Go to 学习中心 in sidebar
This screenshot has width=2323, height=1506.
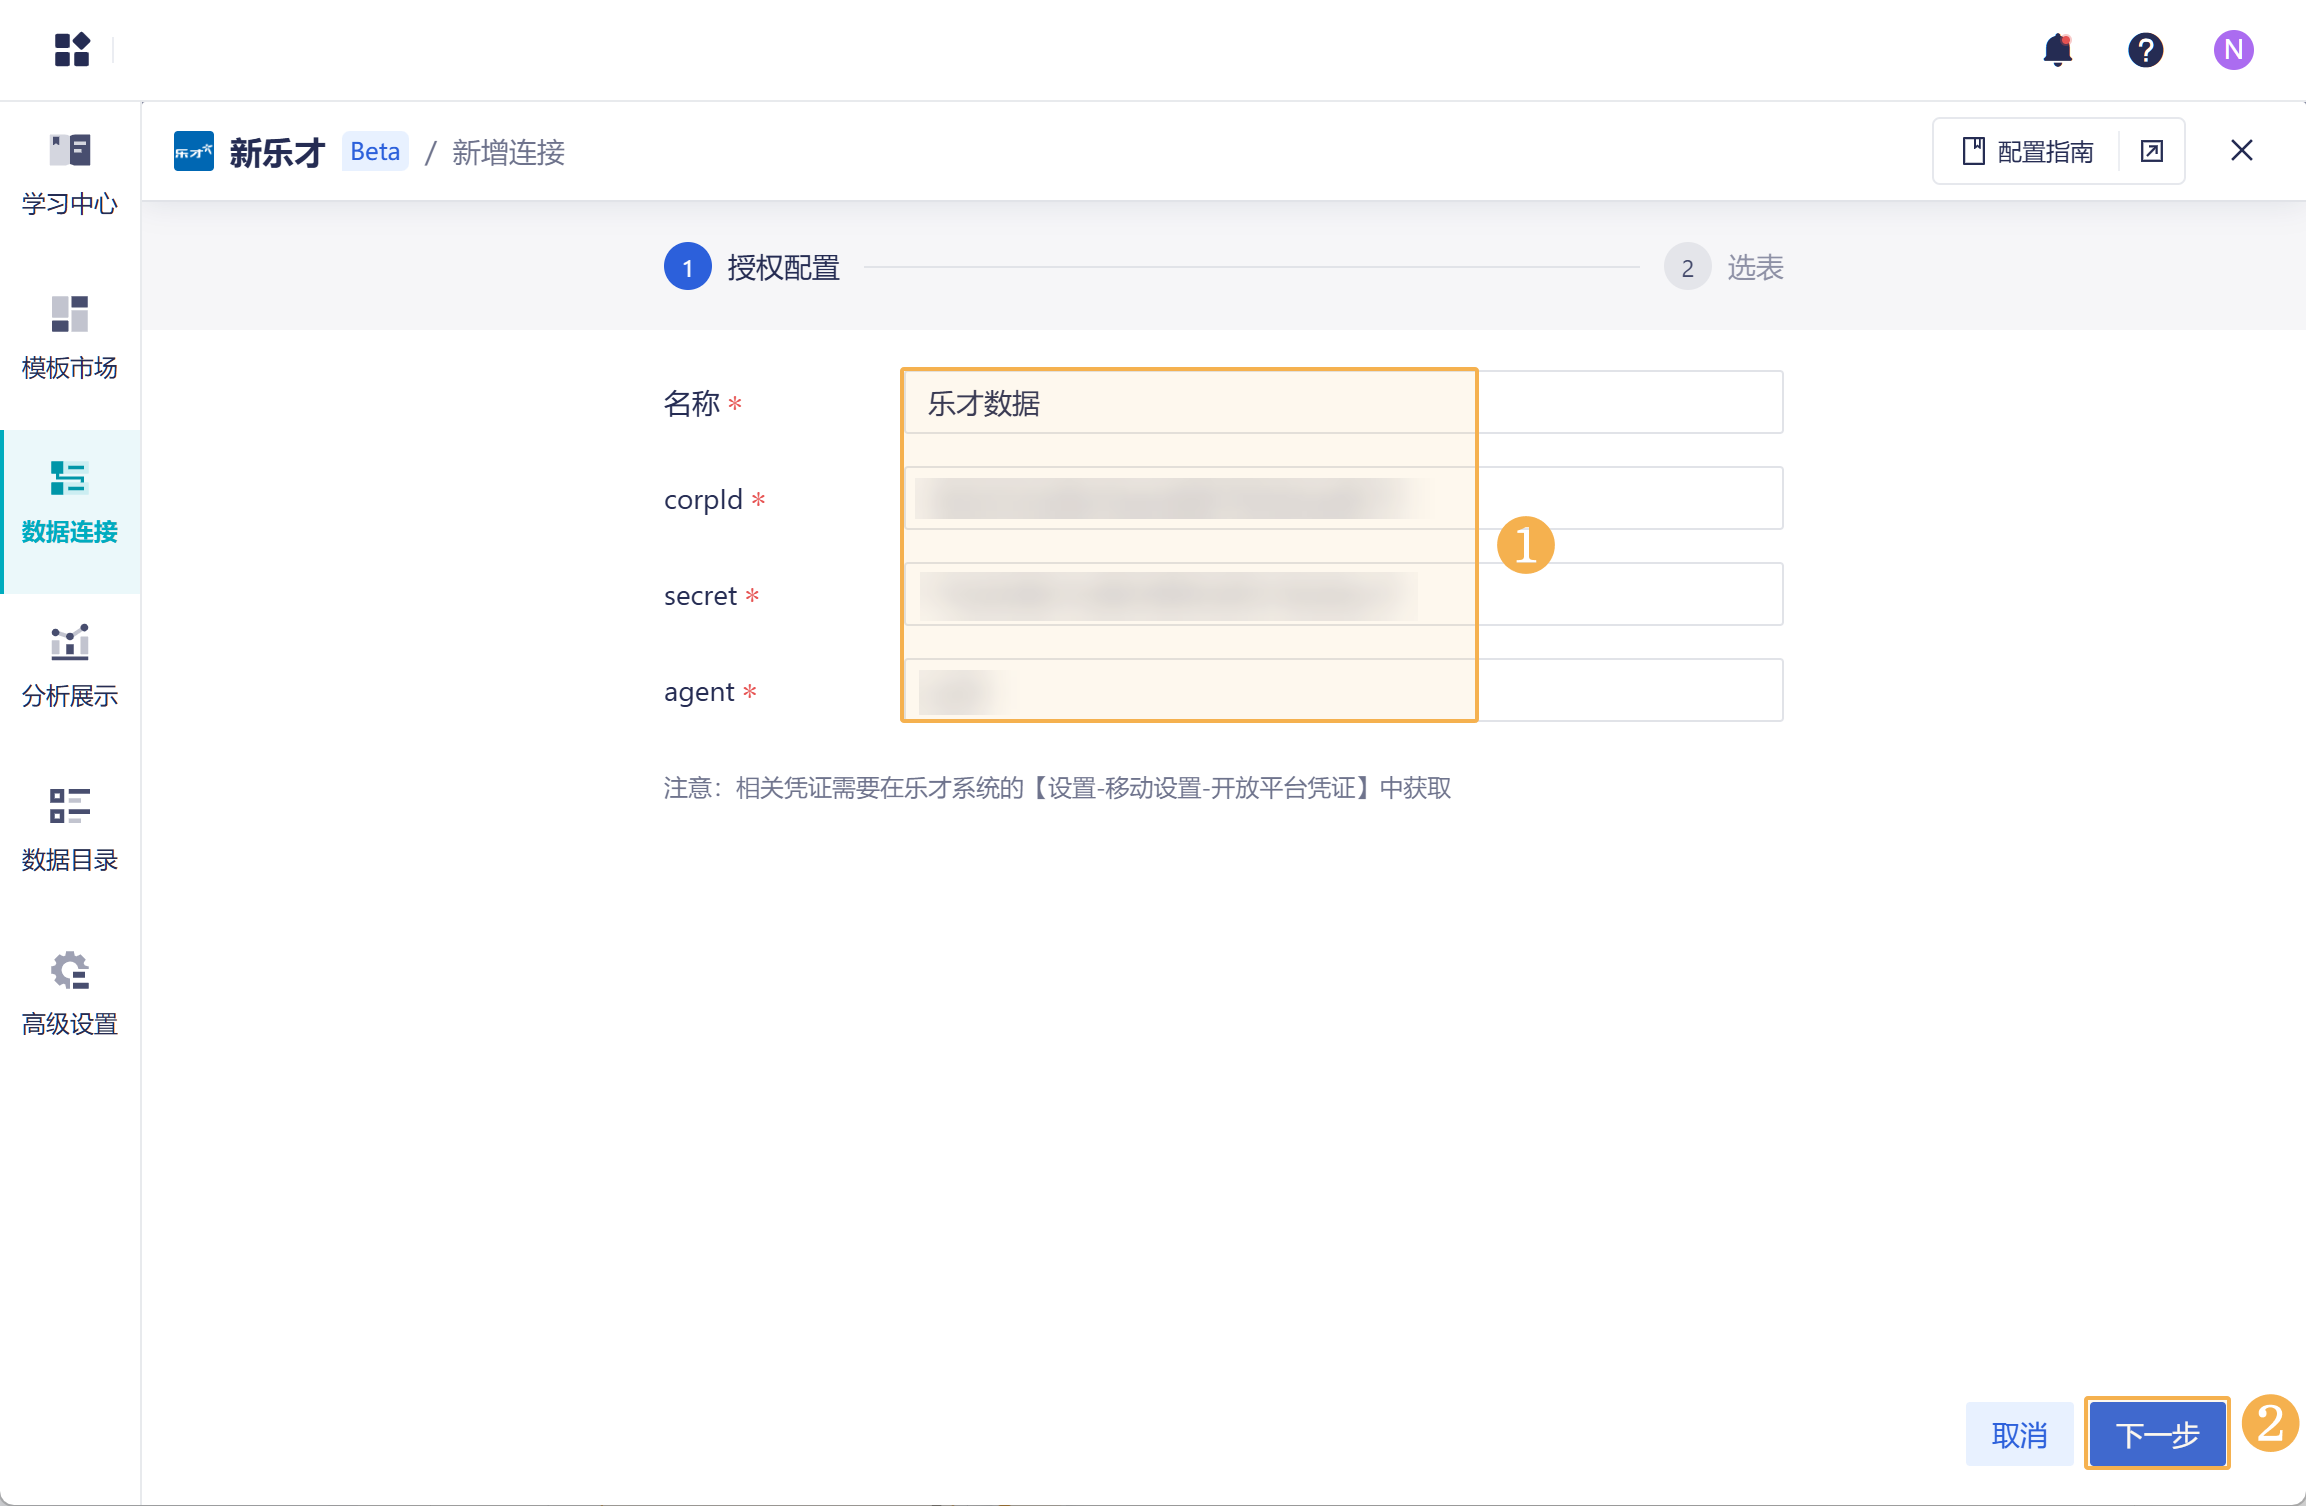pos(70,174)
